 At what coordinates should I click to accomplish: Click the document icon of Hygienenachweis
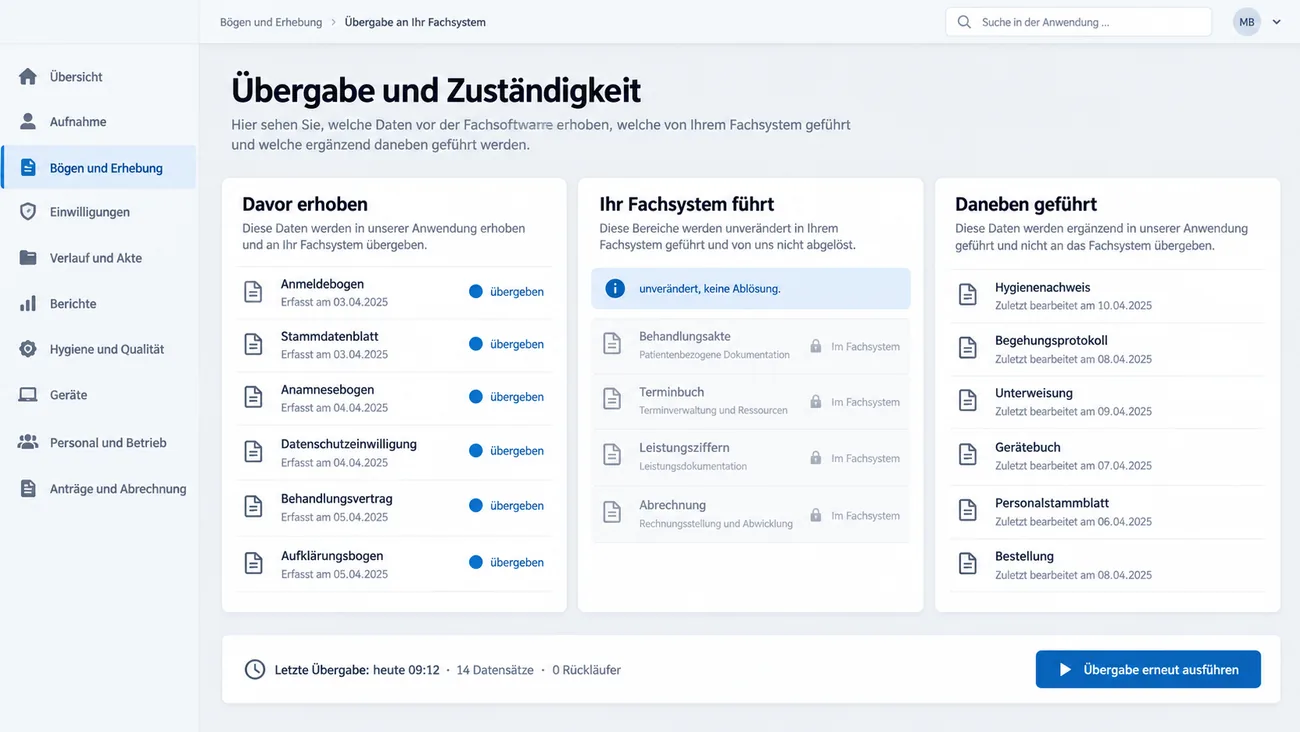click(967, 294)
